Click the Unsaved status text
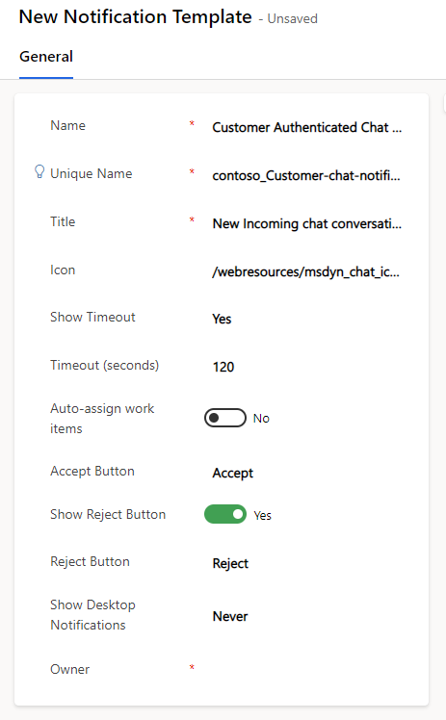Image resolution: width=446 pixels, height=720 pixels. [293, 19]
